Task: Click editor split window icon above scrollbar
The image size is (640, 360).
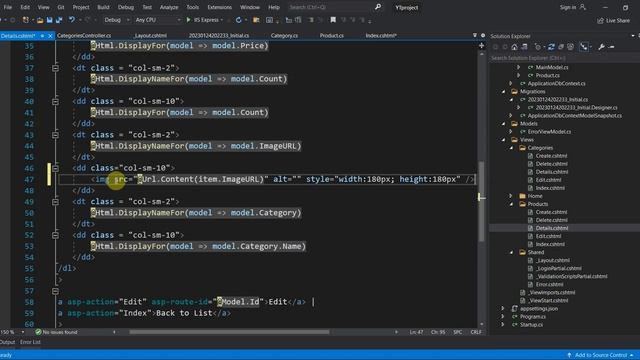Action: [482, 46]
